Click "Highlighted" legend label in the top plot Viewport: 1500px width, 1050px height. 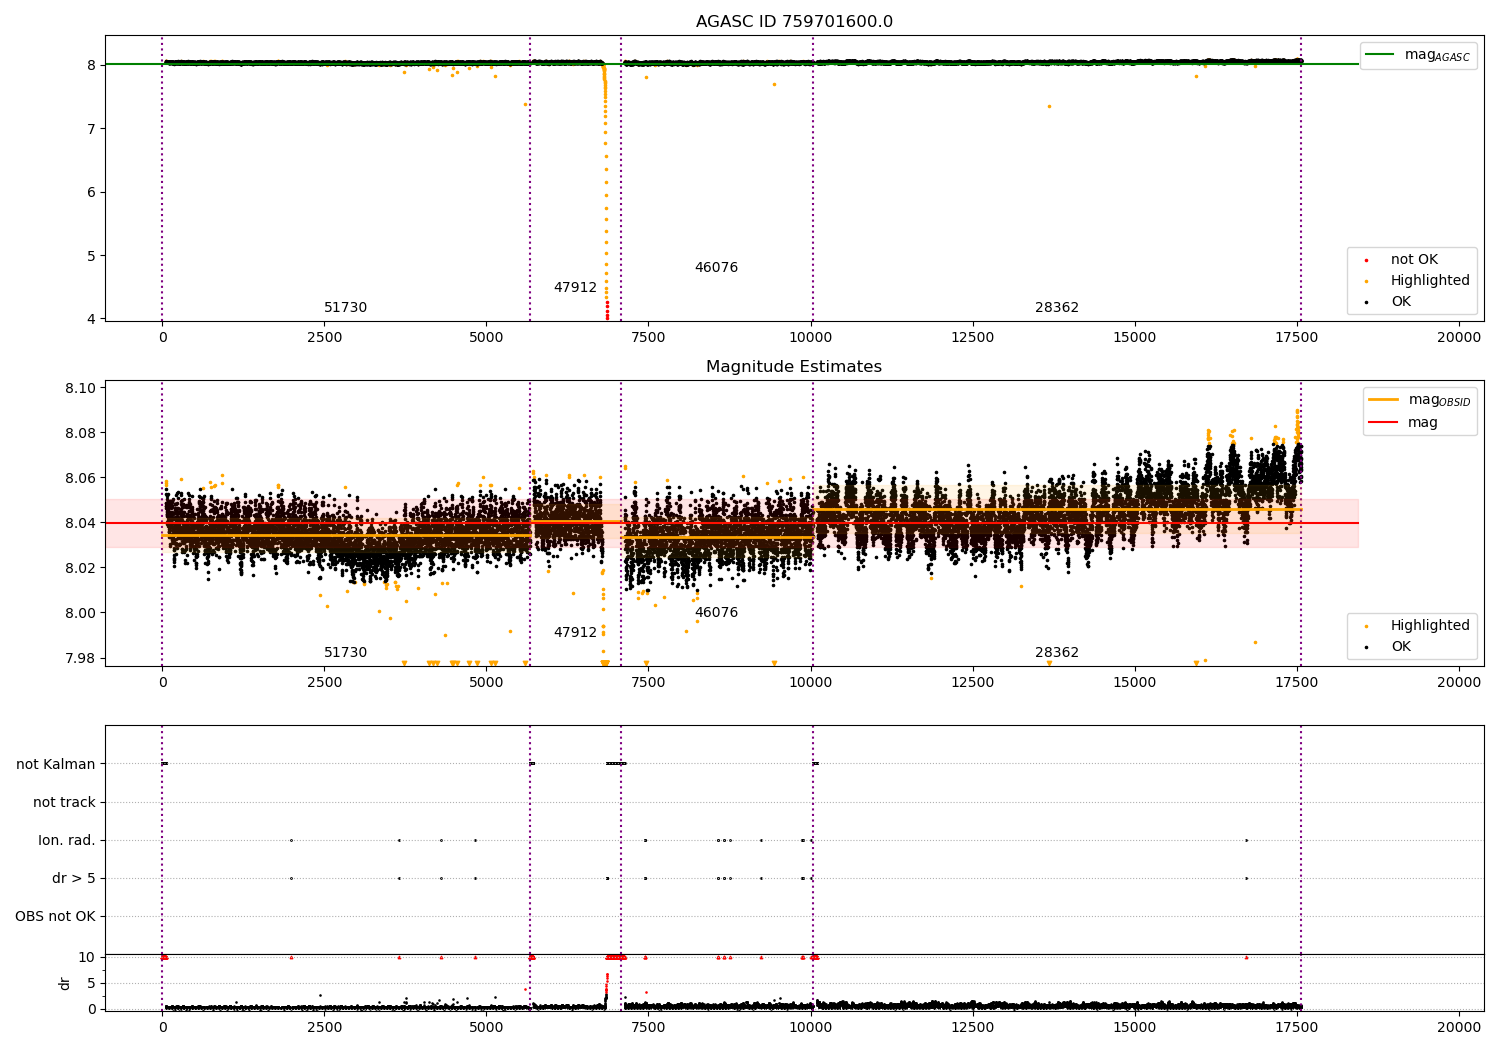point(1430,281)
